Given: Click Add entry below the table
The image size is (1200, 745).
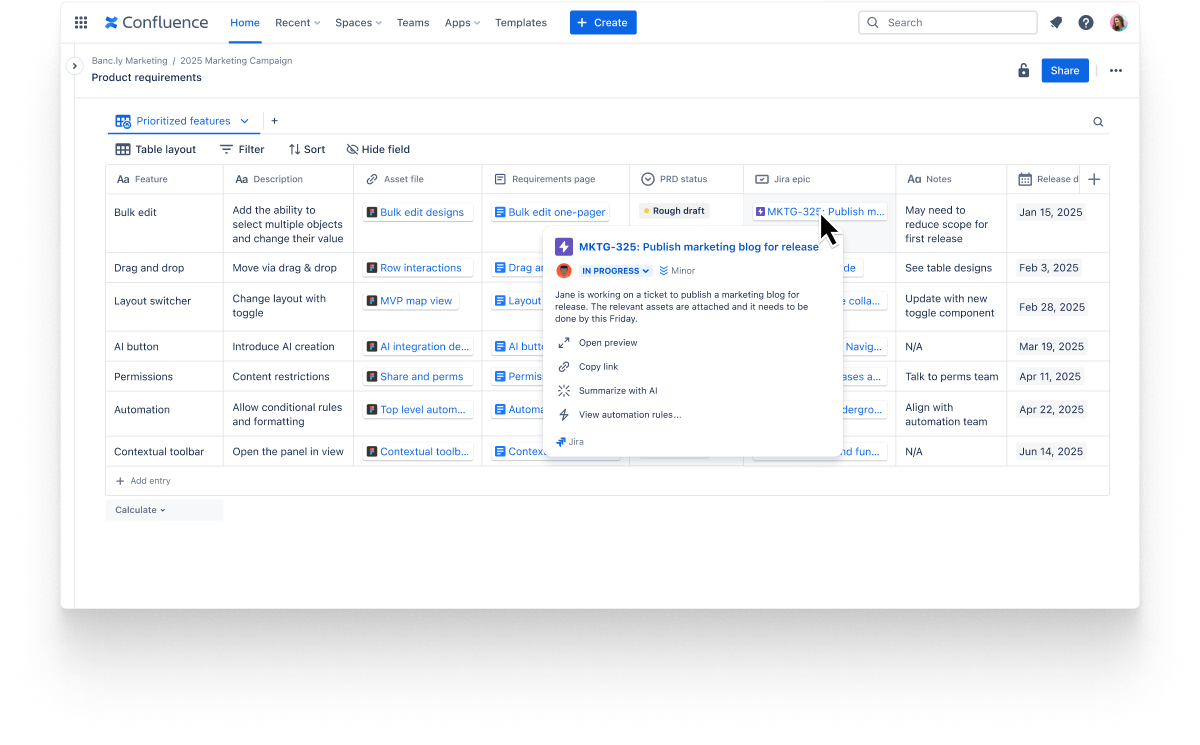Looking at the screenshot, I should tap(143, 481).
